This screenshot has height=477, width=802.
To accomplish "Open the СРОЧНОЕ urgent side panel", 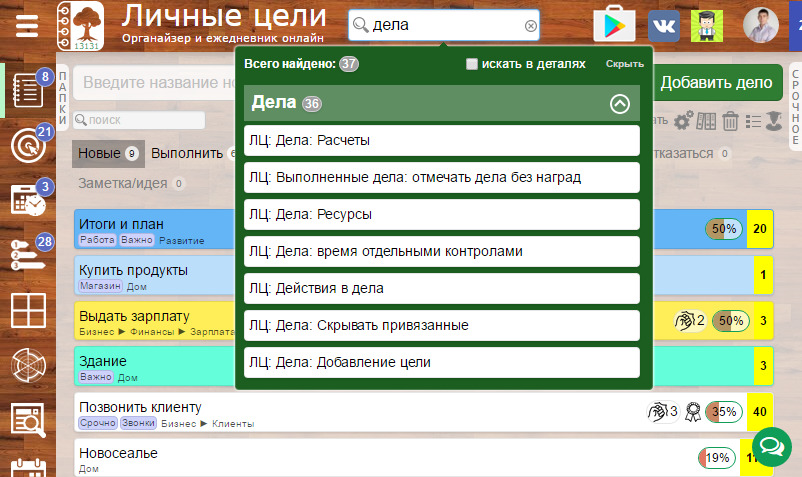I will click(795, 106).
